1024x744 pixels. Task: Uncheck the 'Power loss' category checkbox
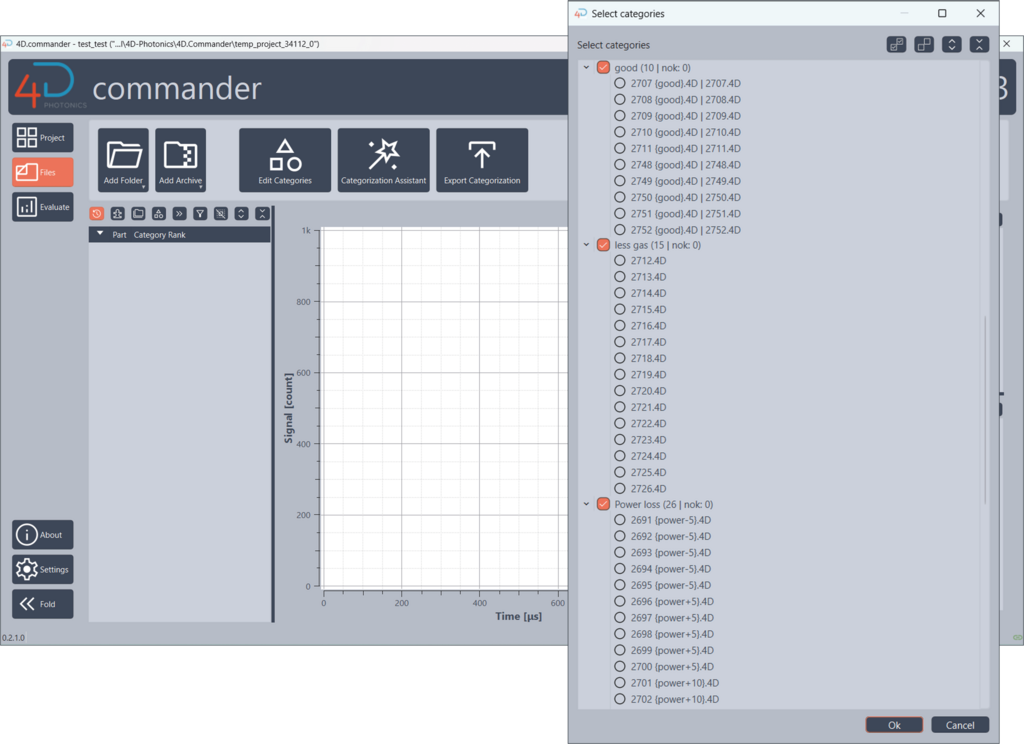point(603,504)
